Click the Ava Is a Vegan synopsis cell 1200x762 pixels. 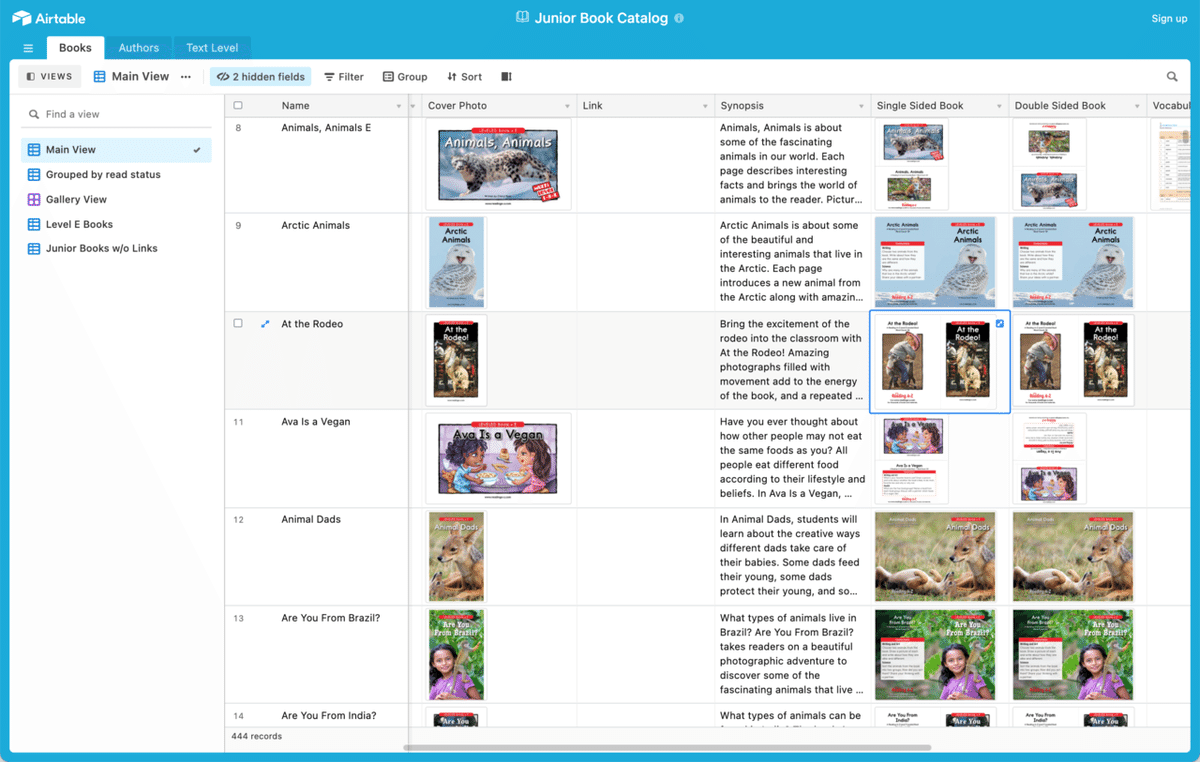tap(792, 458)
